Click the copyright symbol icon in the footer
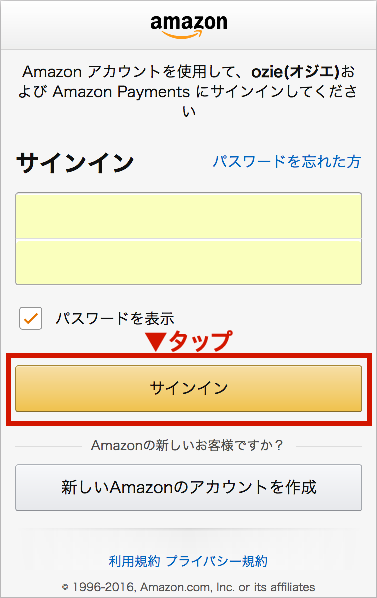 click(65, 587)
